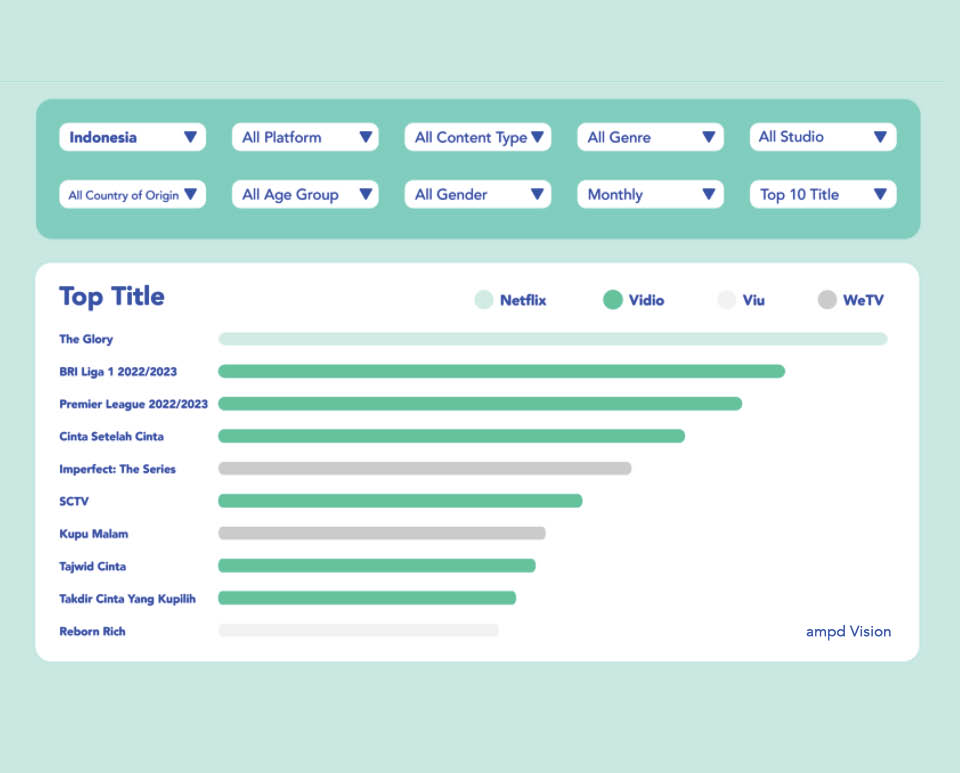Click the Reborn Rich bar

point(359,630)
